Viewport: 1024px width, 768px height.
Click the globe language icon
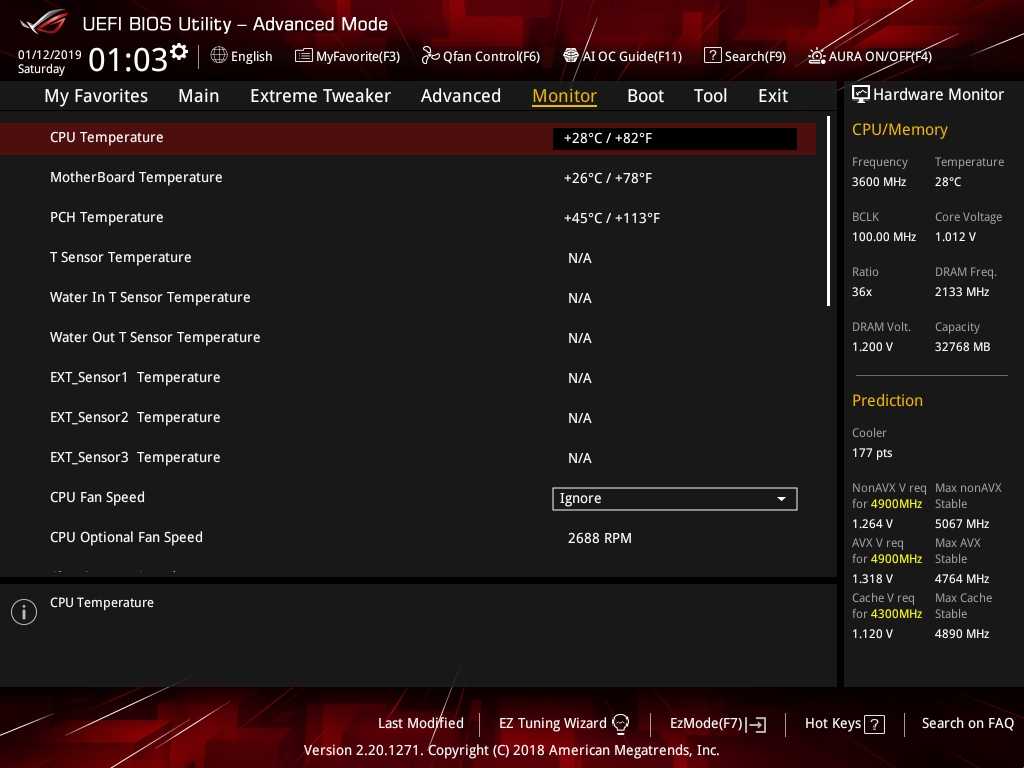pos(219,56)
